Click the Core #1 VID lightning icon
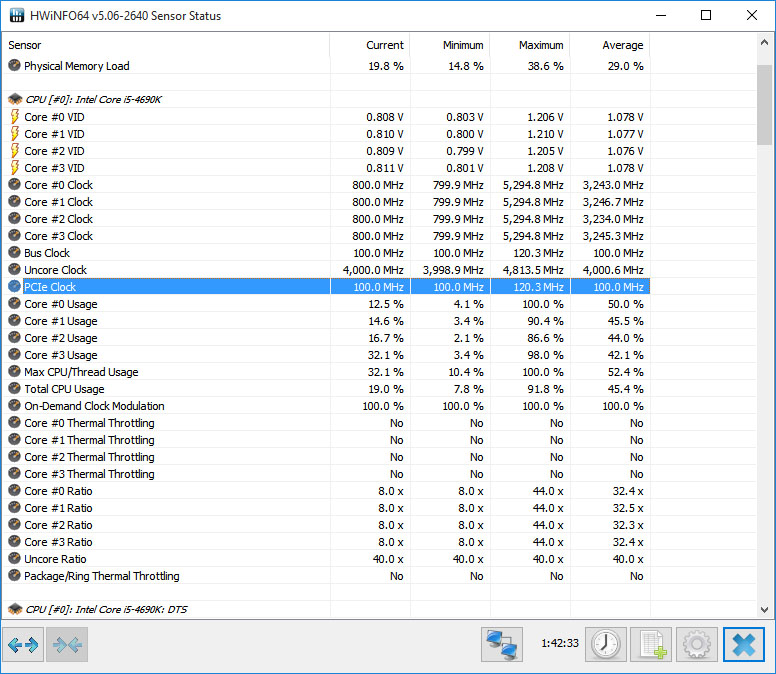This screenshot has width=776, height=674. [15, 134]
